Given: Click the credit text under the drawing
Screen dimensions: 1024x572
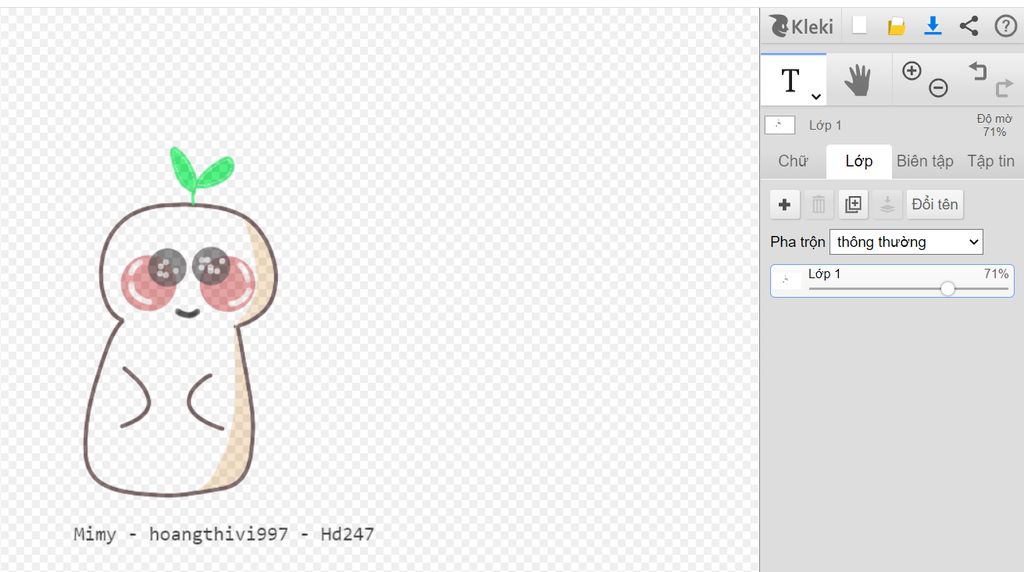Looking at the screenshot, I should [223, 534].
